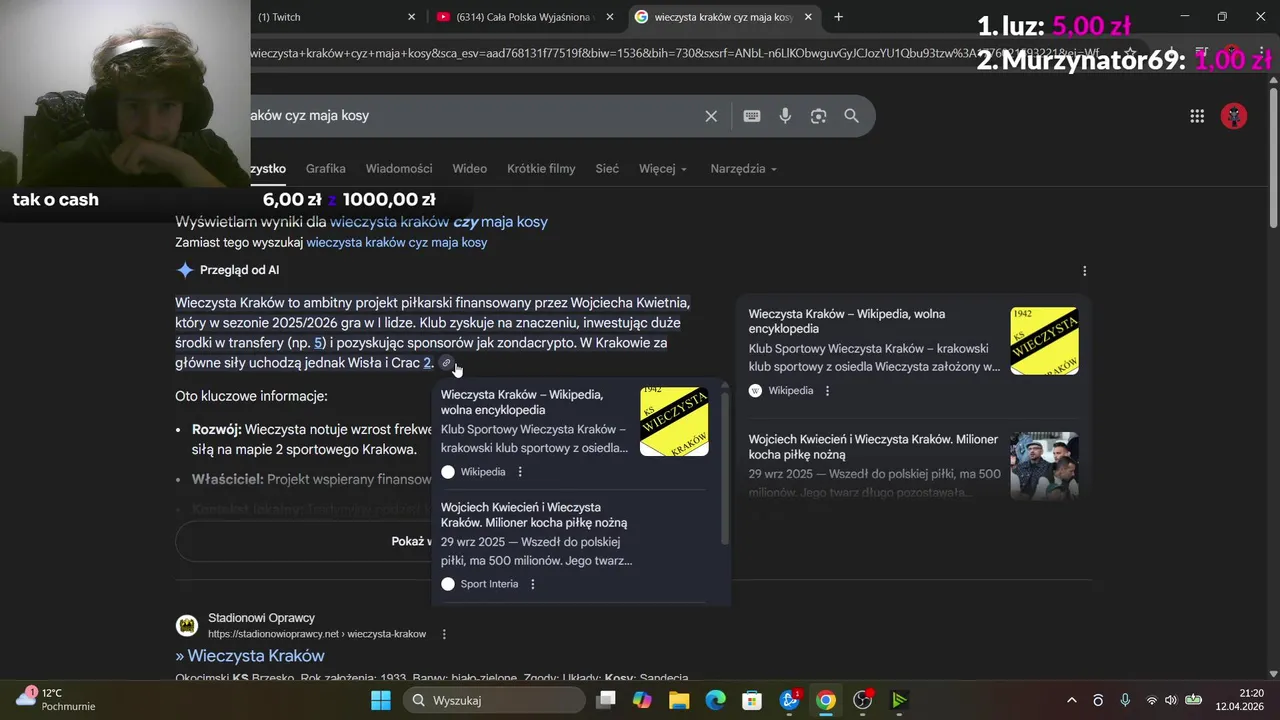The width and height of the screenshot is (1280, 720).
Task: Click the Wieczysta logo thumbnail in popup
Action: point(674,422)
